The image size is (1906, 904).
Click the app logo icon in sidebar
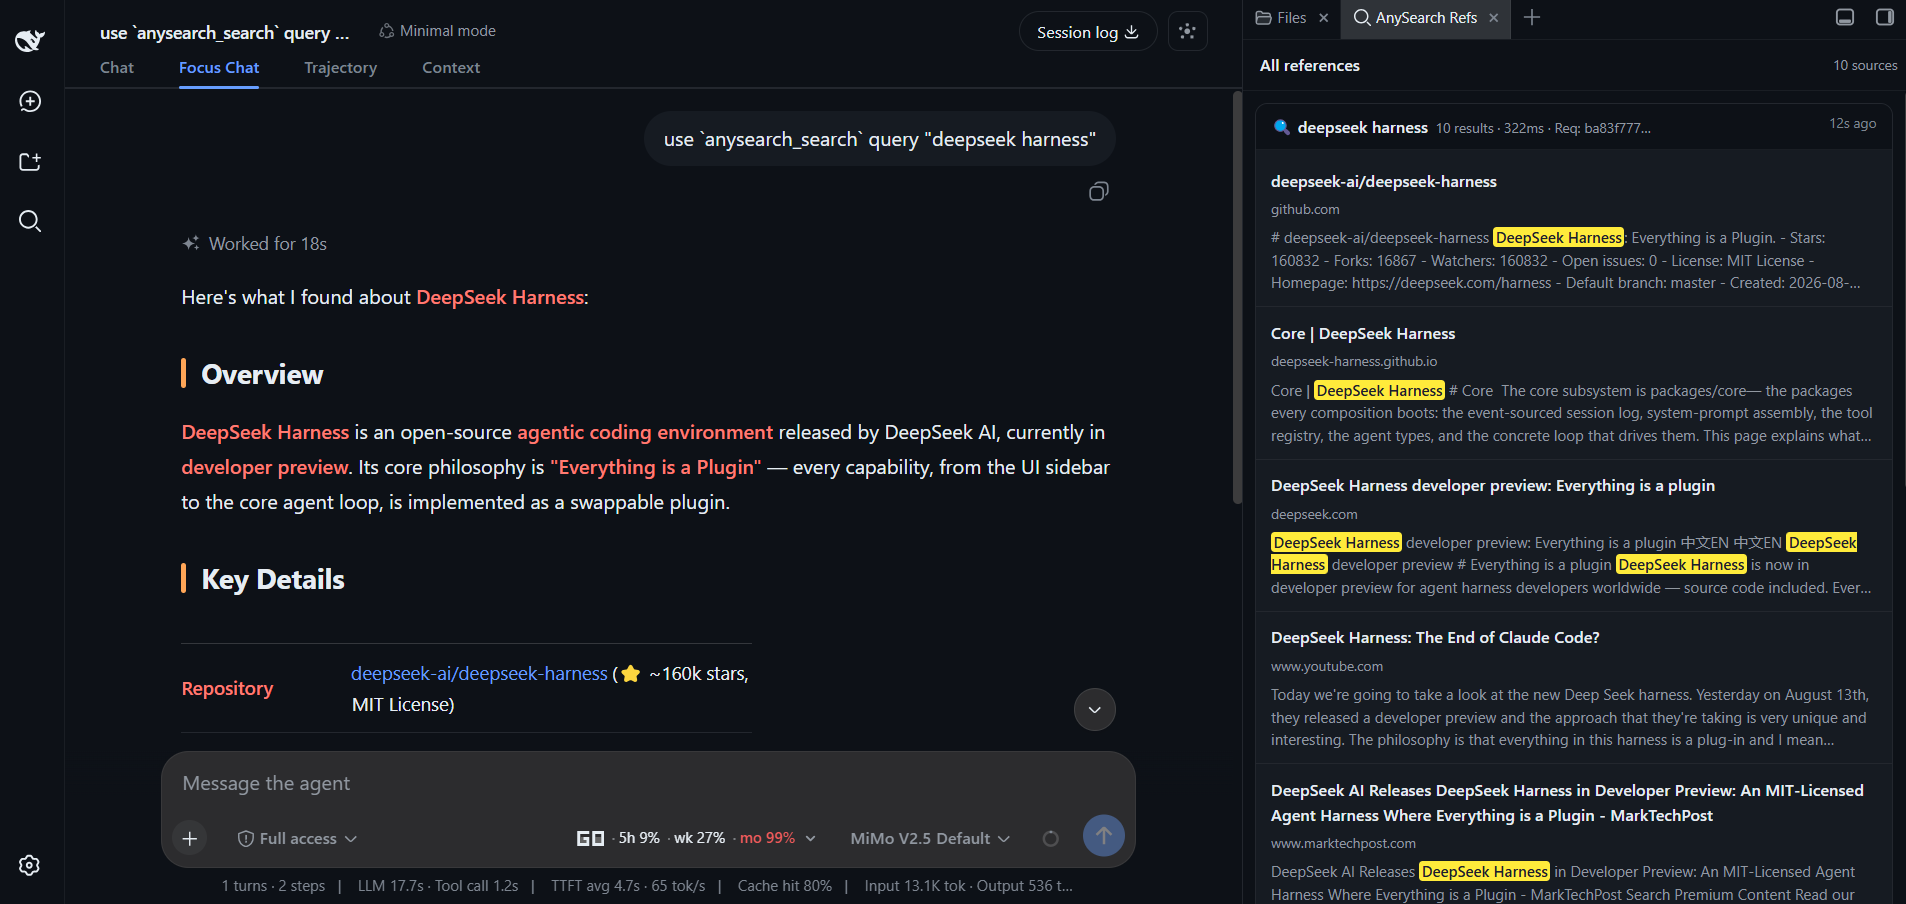click(30, 40)
